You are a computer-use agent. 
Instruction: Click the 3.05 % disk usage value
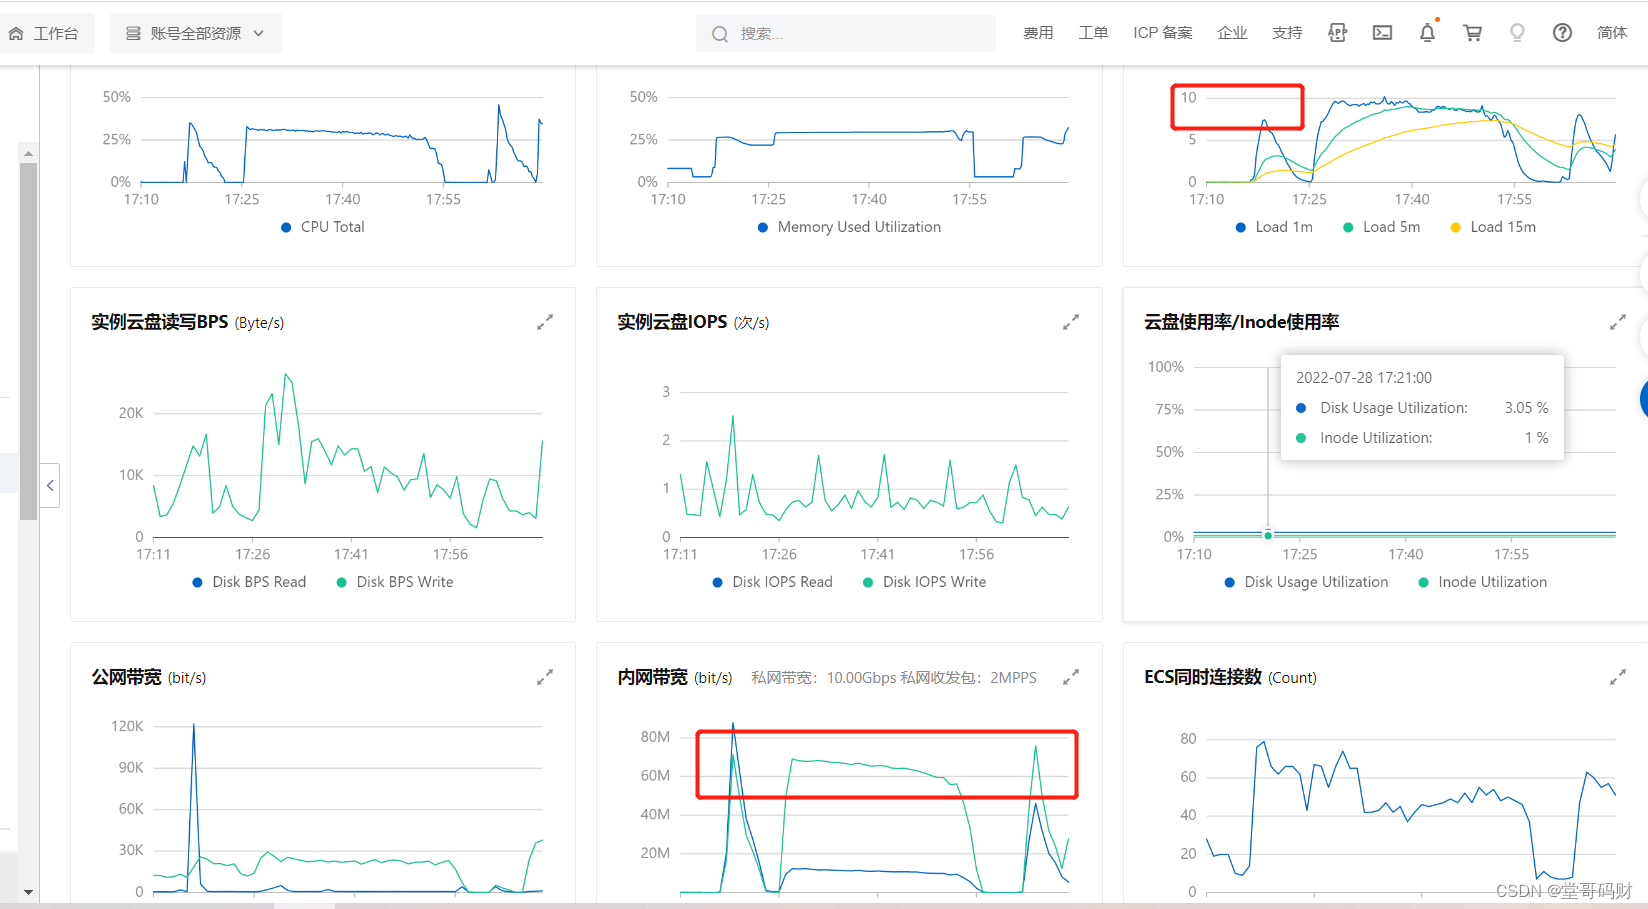click(x=1526, y=408)
